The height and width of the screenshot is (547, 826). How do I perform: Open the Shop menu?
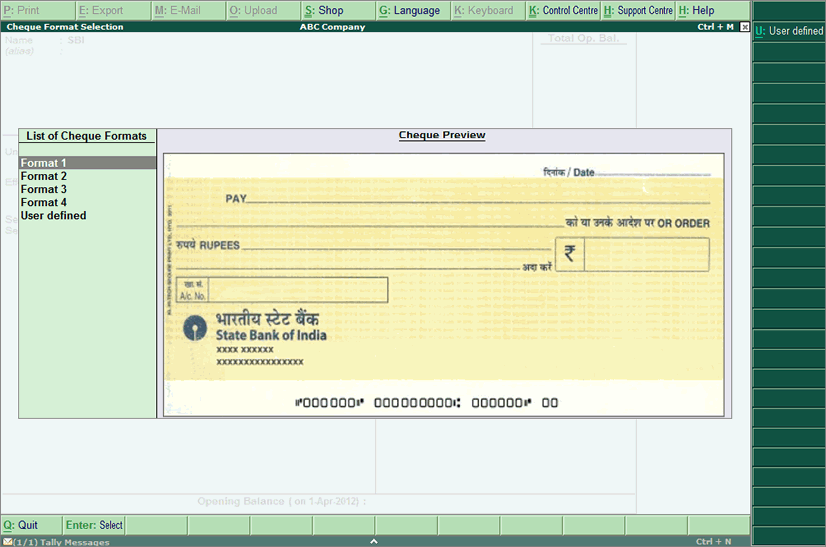(339, 11)
